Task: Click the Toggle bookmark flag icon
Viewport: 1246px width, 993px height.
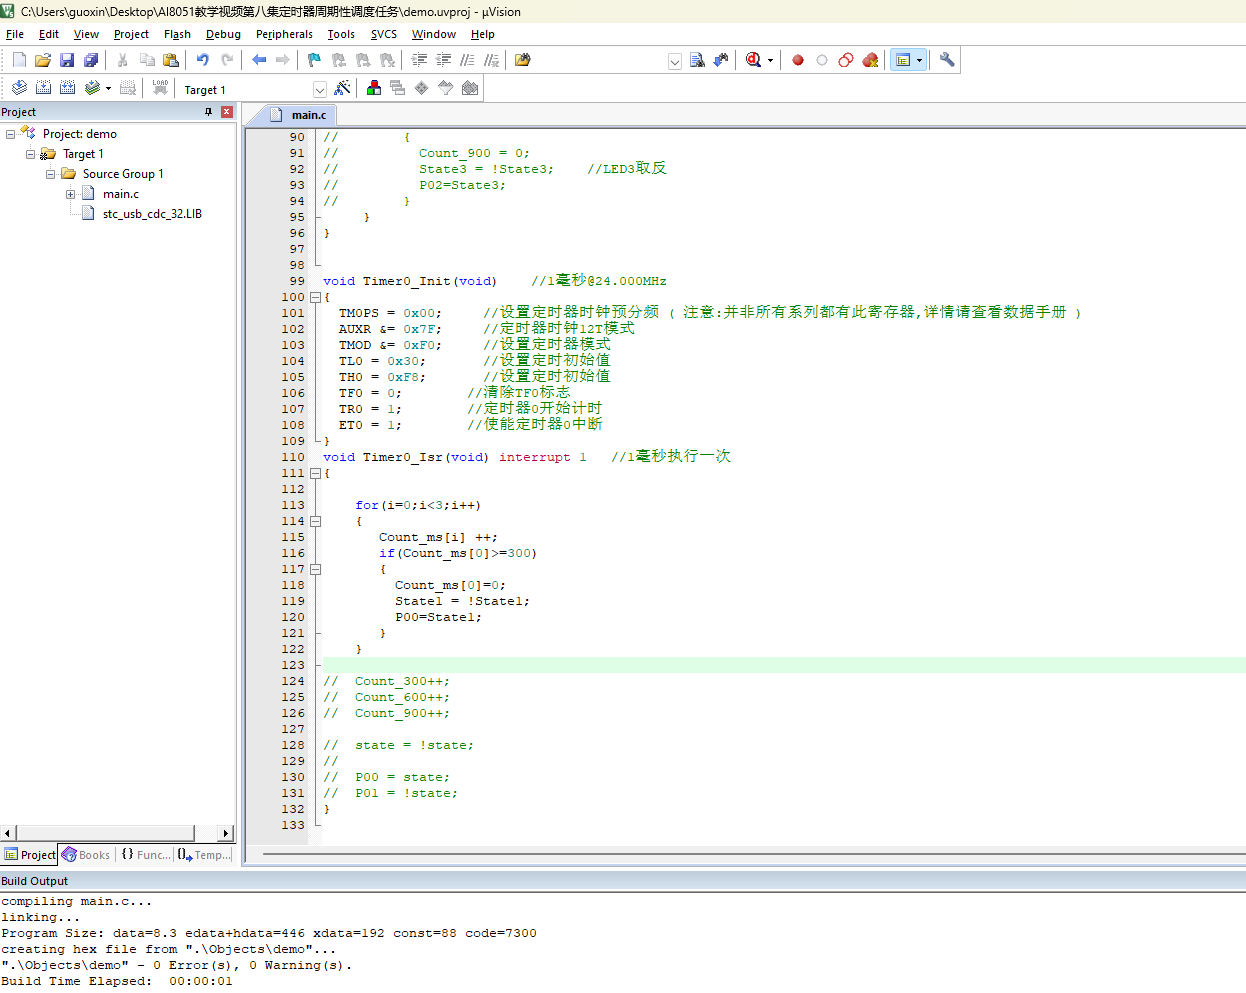Action: coord(314,60)
